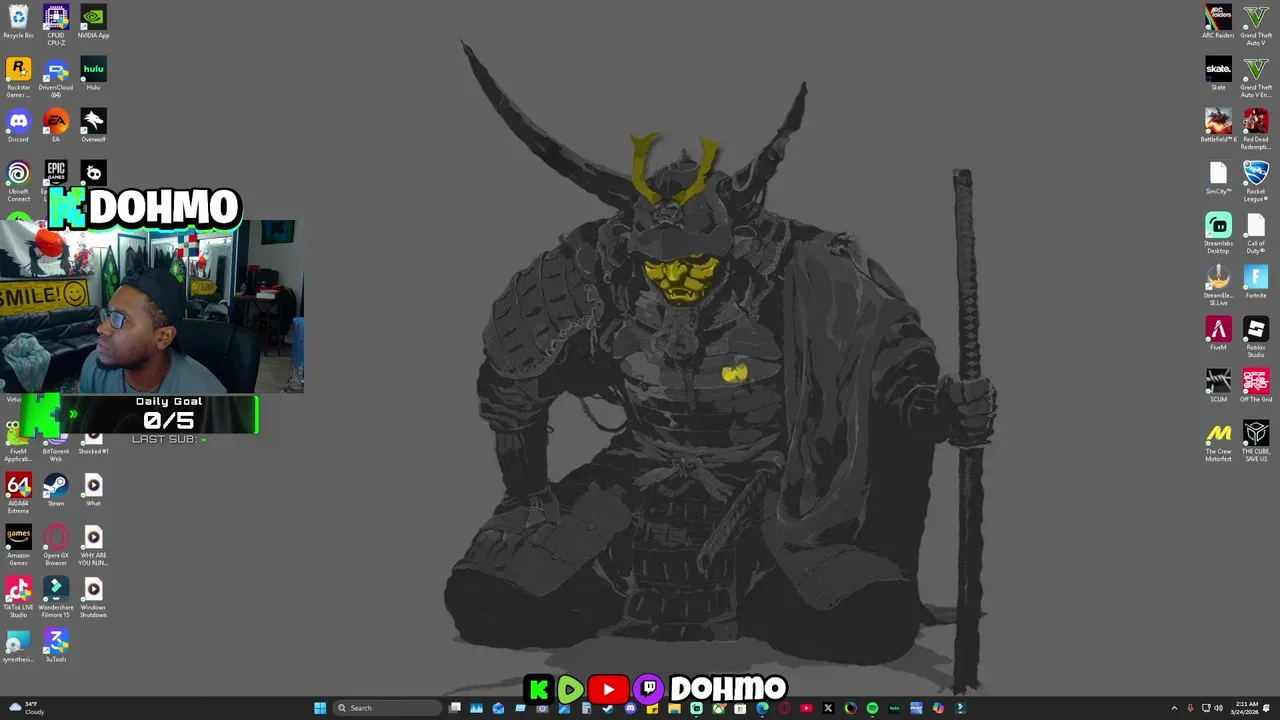Viewport: 1280px width, 720px height.
Task: Open the weather widget on taskbar
Action: (26, 708)
